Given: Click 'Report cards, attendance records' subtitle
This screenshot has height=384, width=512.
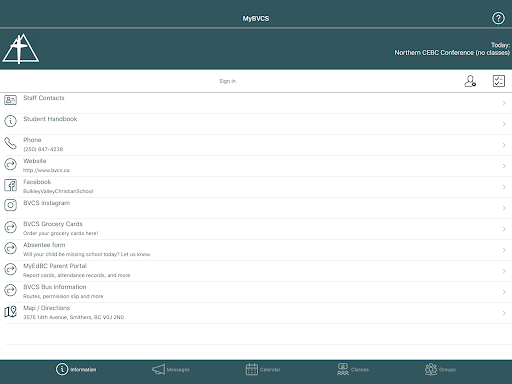Looking at the screenshot, I should 76,275.
